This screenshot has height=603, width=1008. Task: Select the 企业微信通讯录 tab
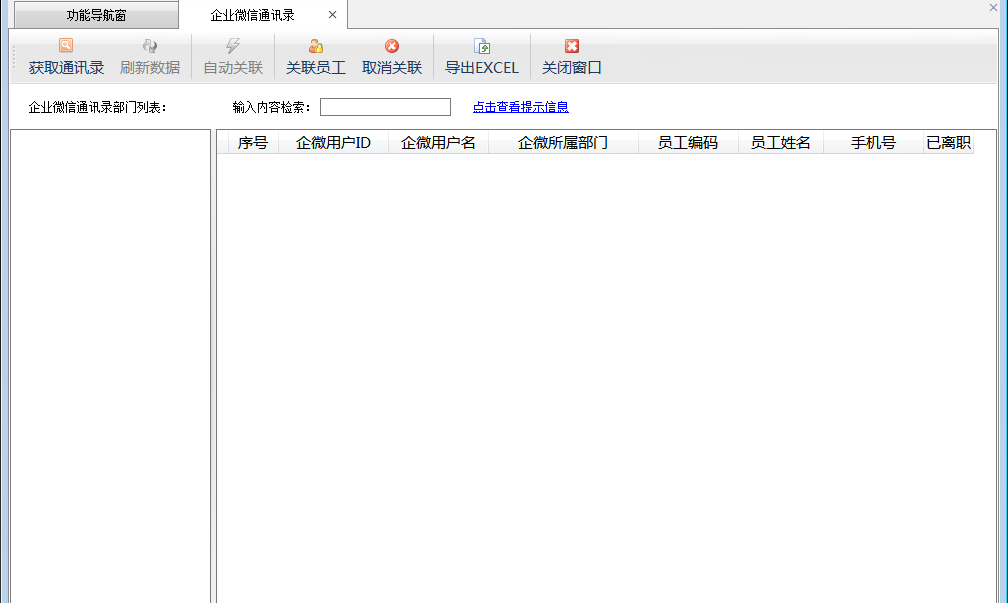[252, 15]
